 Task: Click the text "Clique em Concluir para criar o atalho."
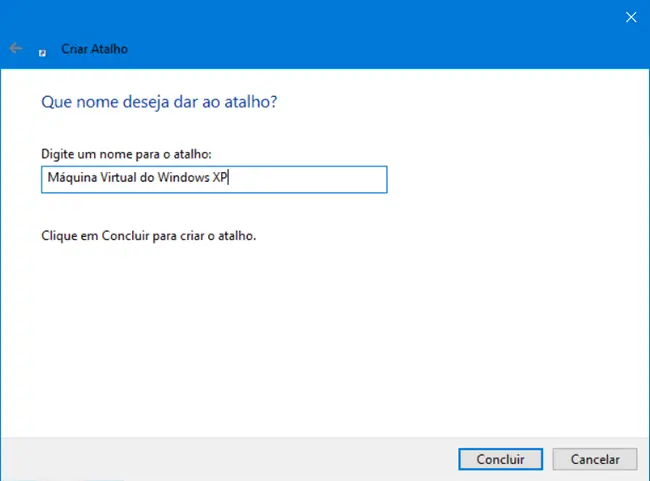(x=148, y=237)
